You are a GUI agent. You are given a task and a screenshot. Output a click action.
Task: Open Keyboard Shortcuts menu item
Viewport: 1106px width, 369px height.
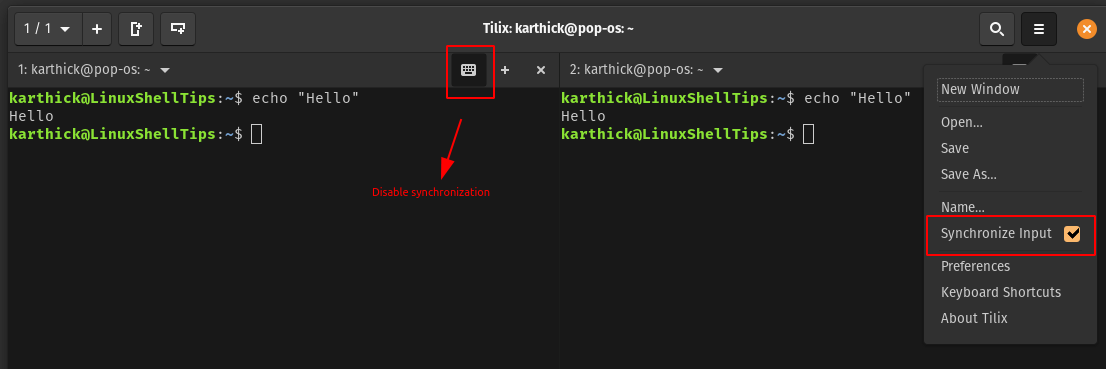coord(1000,292)
